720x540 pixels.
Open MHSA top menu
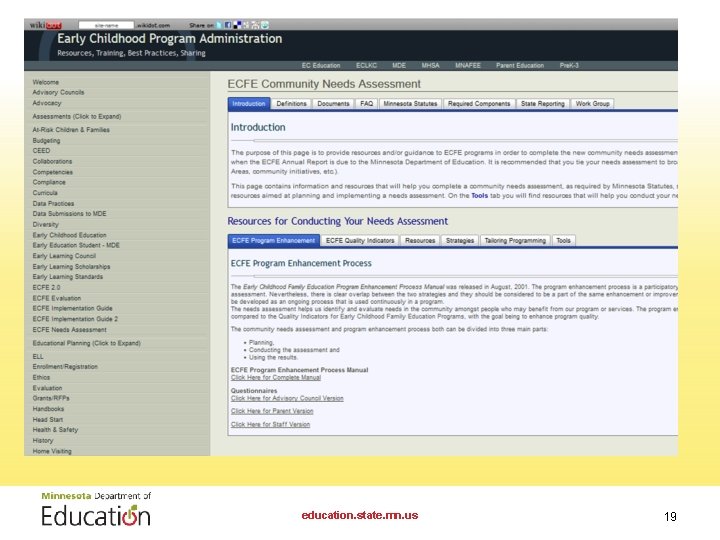[431, 66]
